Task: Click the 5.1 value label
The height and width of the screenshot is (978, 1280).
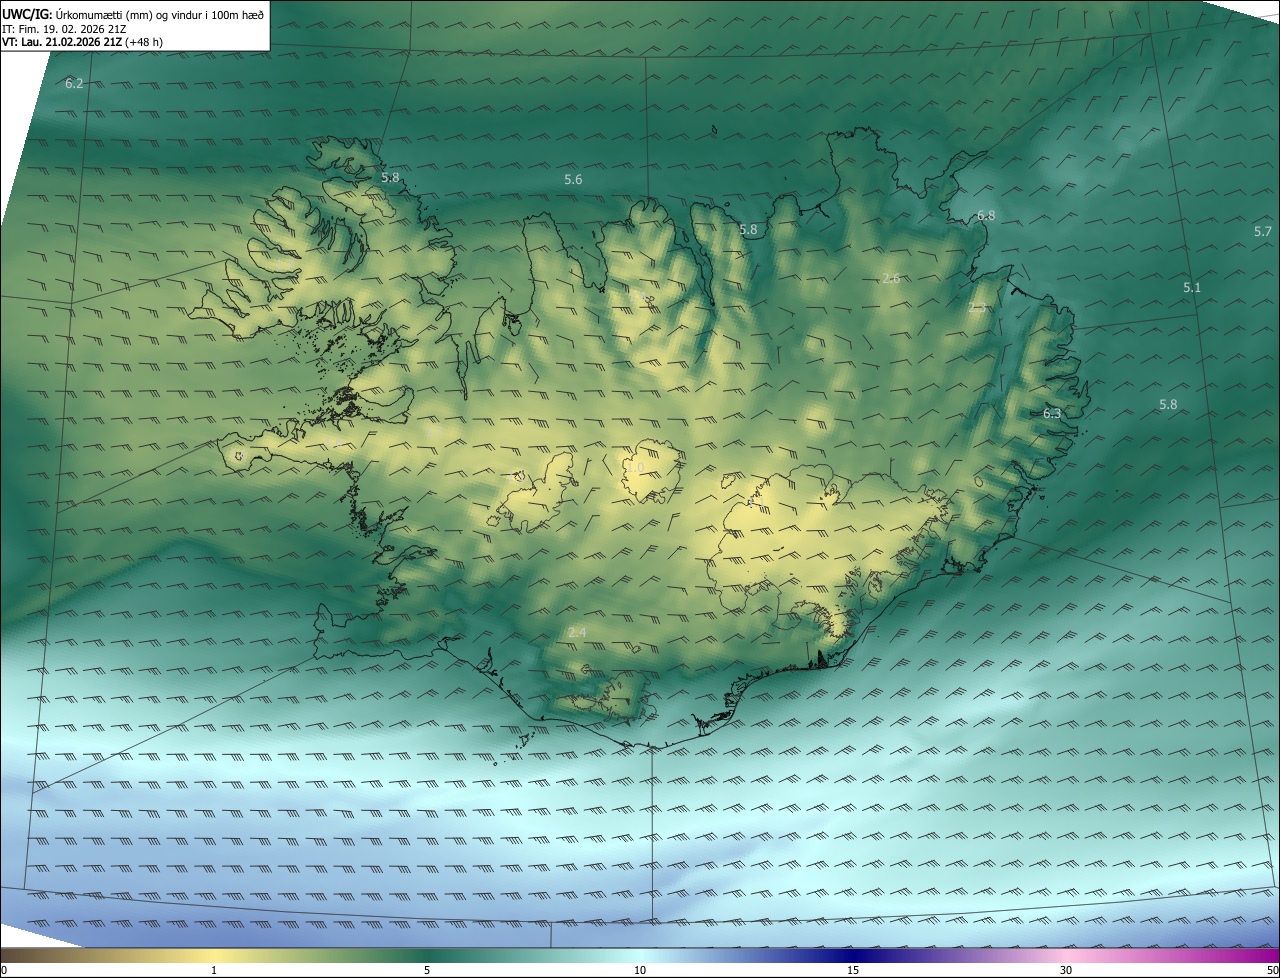Action: [x=1192, y=287]
